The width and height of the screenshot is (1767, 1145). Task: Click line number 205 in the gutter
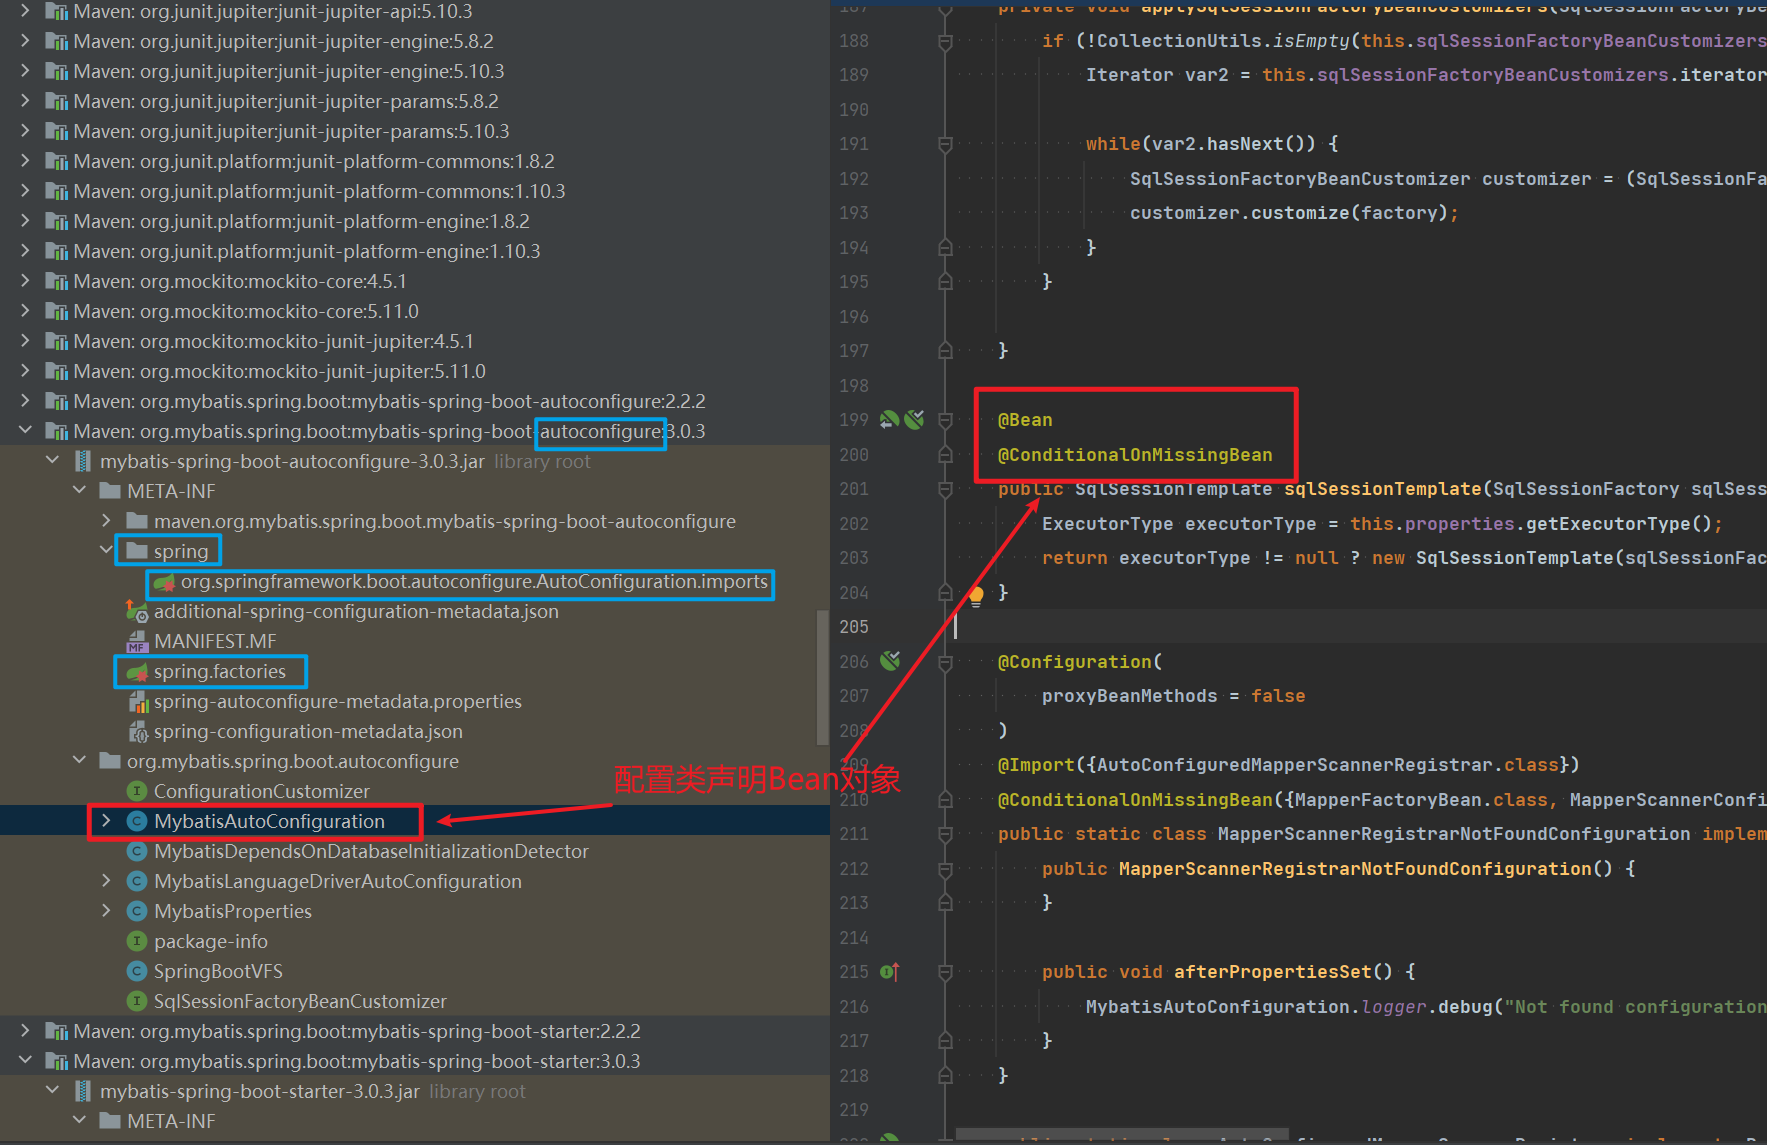(854, 627)
